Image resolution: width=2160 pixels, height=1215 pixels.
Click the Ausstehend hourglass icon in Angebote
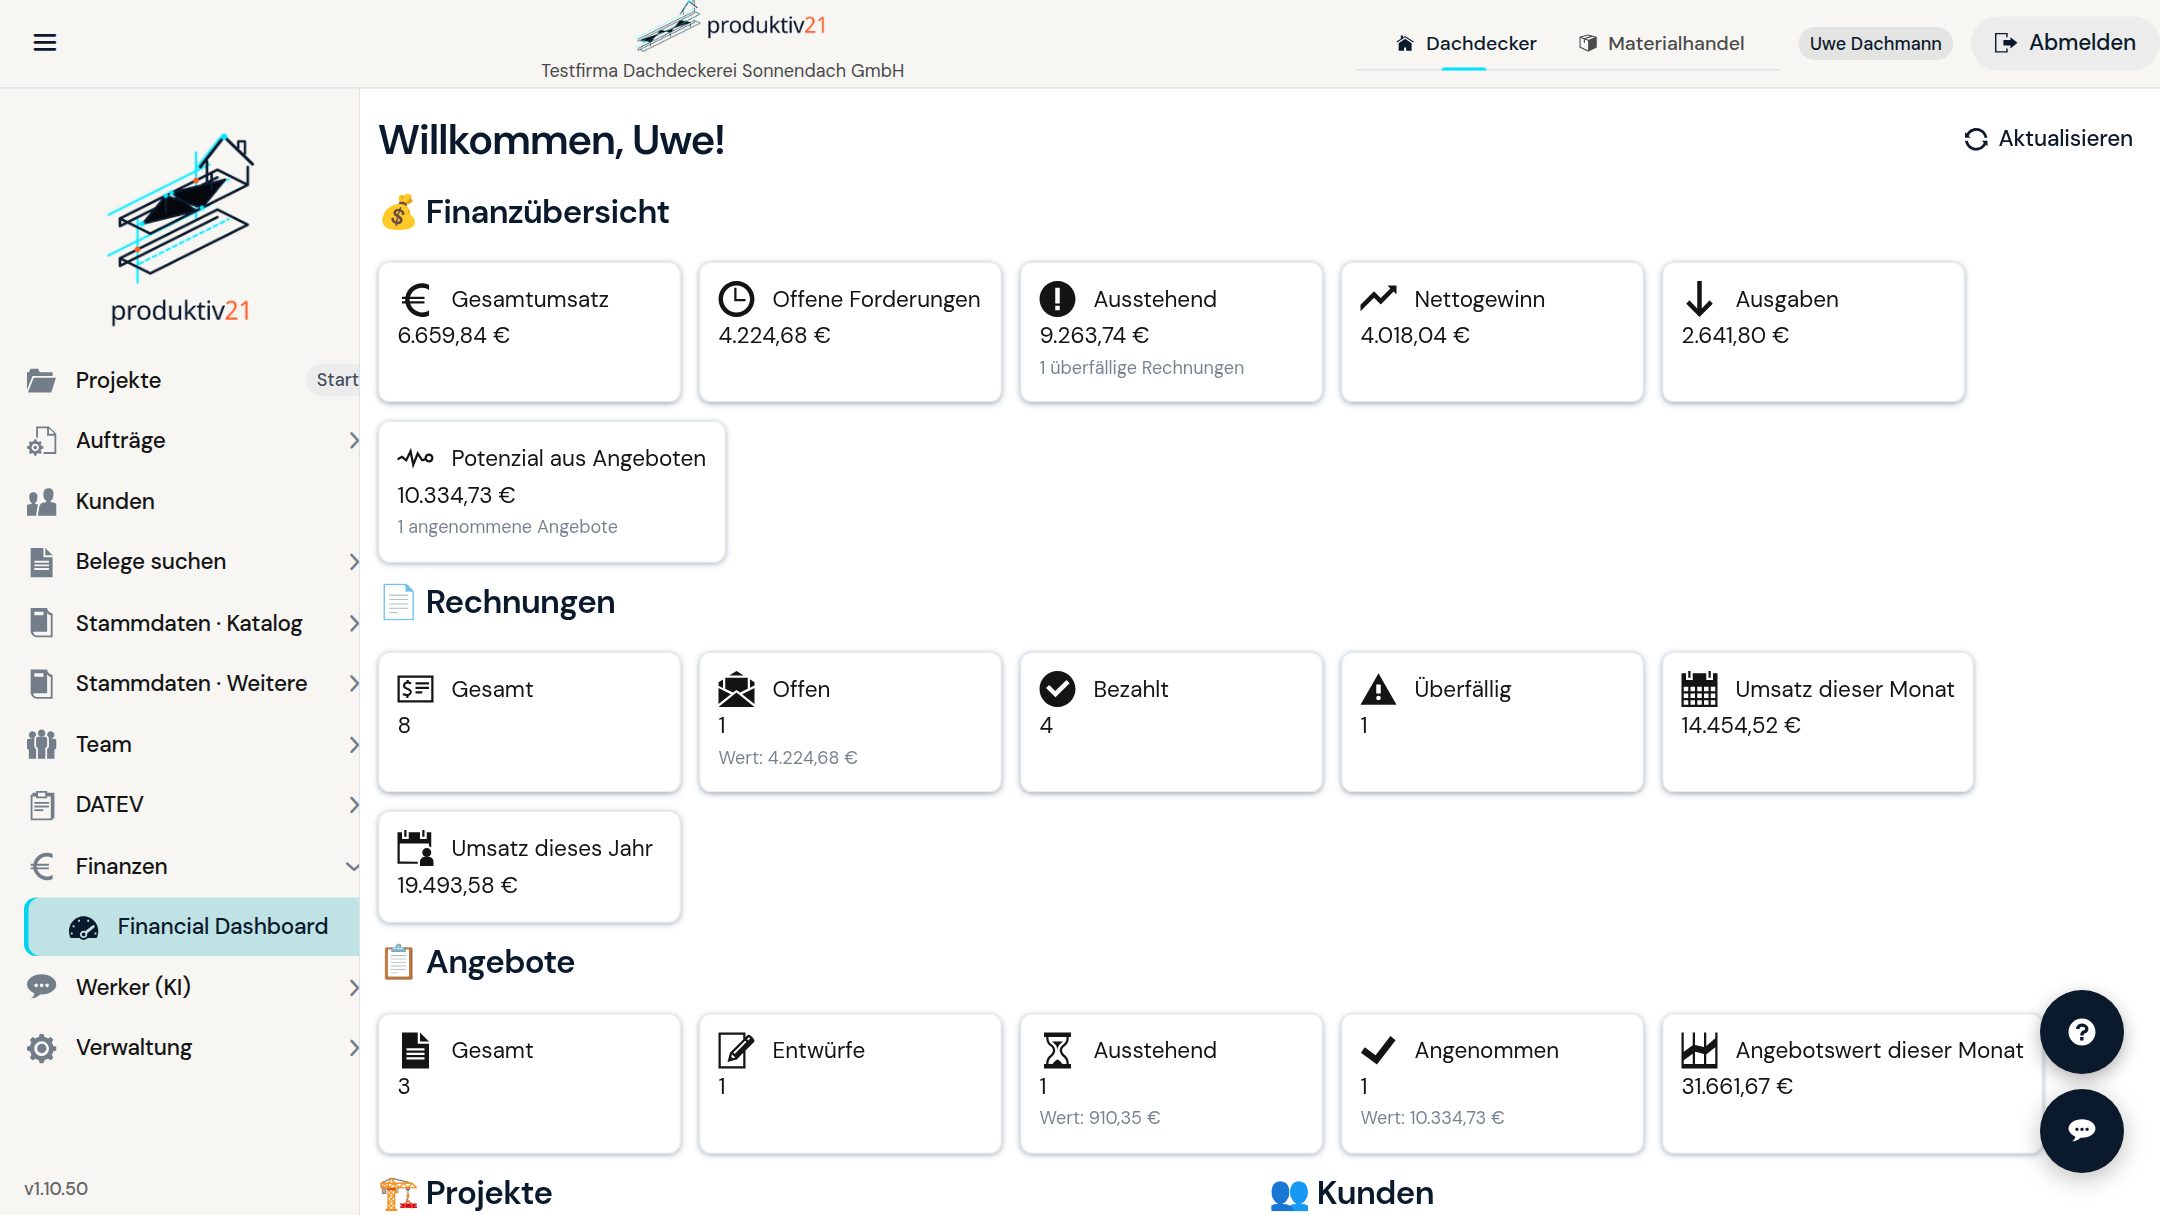click(x=1057, y=1050)
